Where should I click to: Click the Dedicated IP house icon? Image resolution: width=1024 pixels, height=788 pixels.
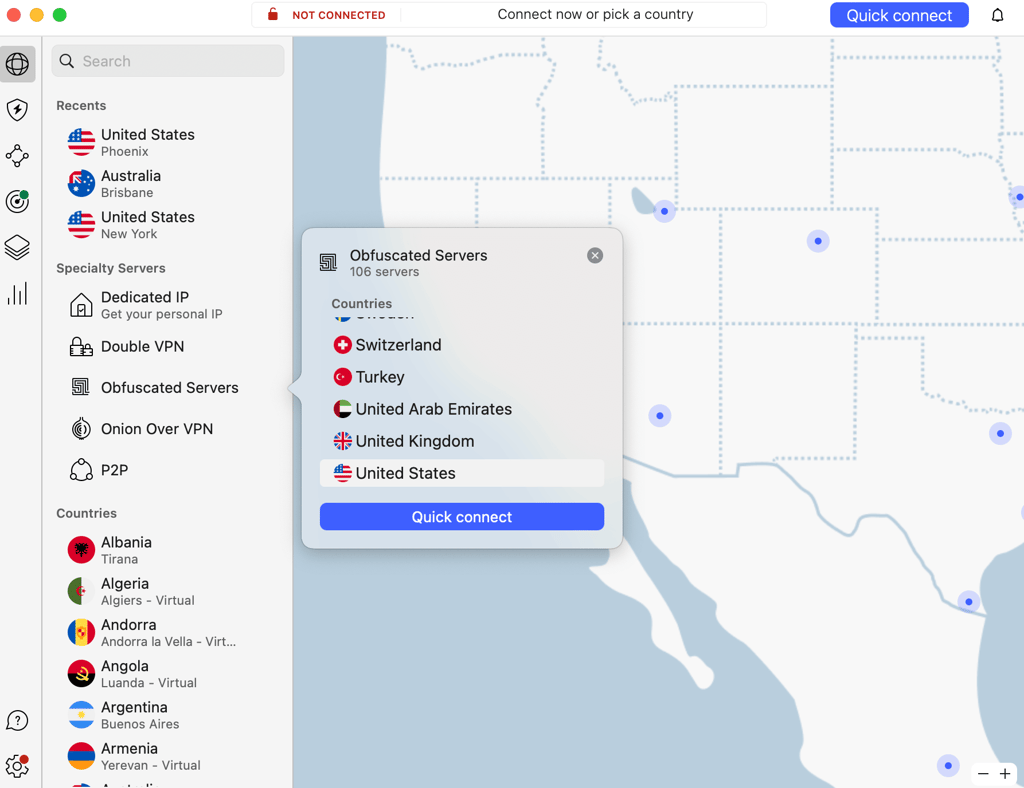point(81,305)
